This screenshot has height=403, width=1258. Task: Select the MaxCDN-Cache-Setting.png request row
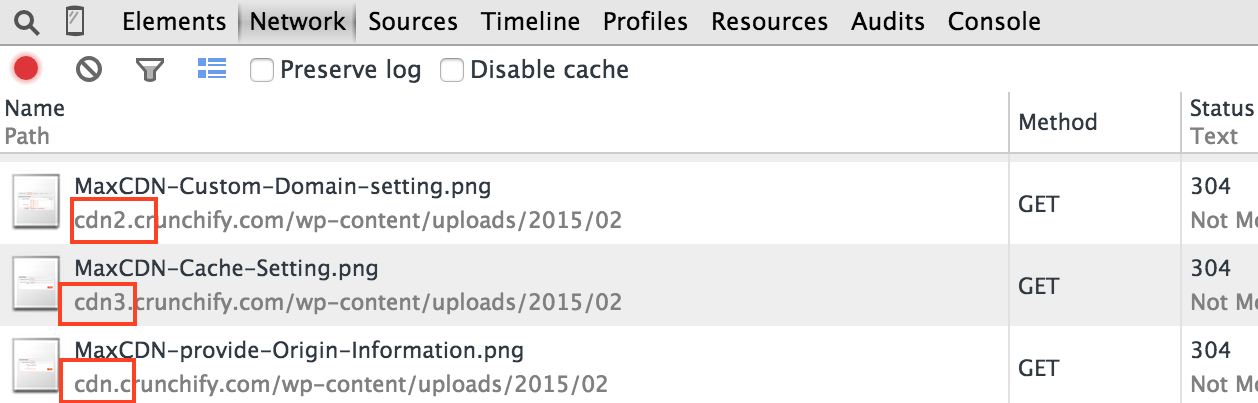(629, 285)
